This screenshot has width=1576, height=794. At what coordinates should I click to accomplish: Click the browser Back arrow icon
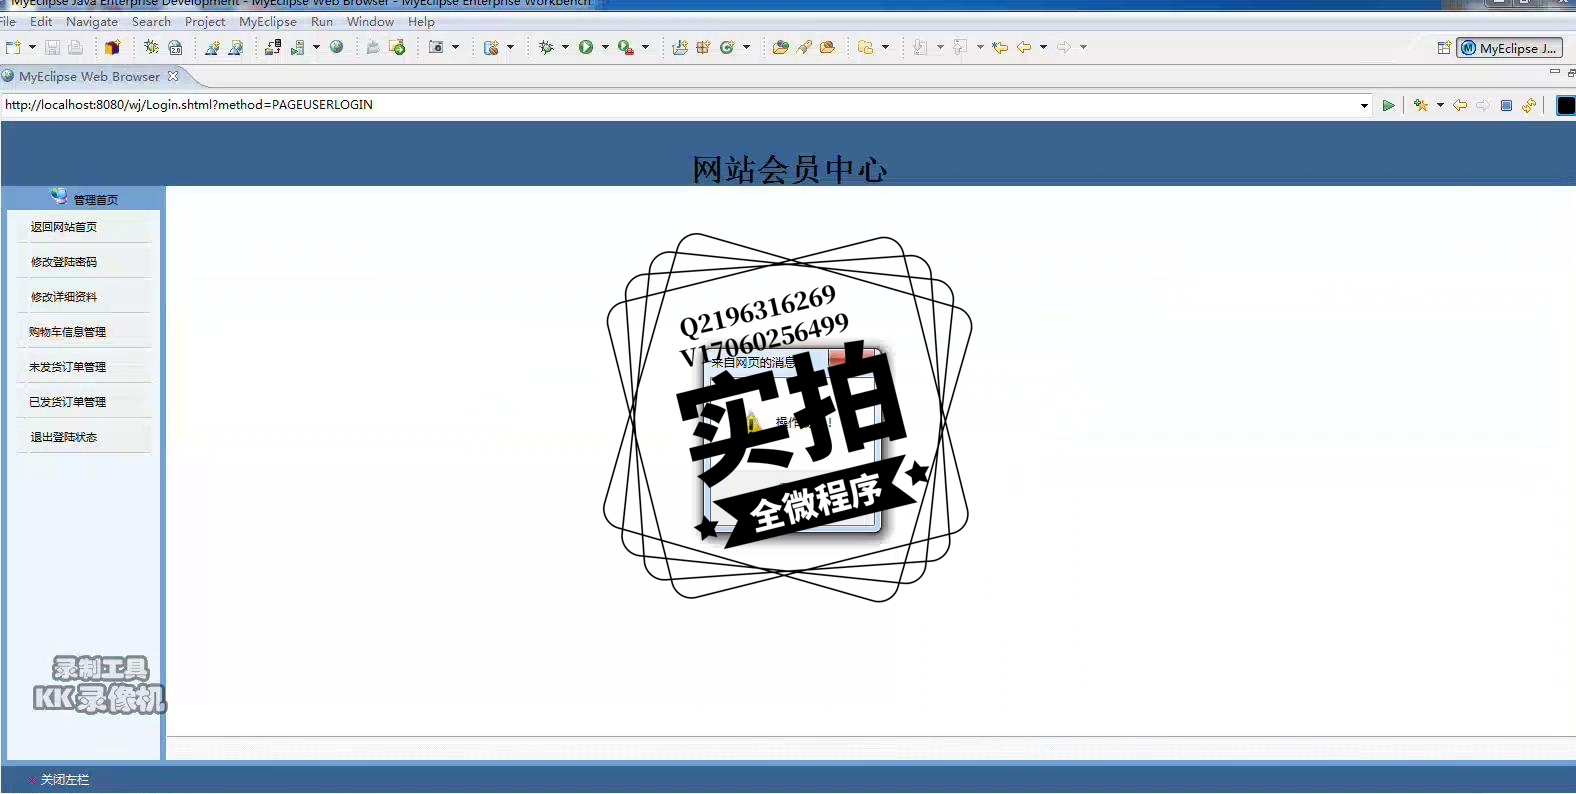(x=1460, y=105)
